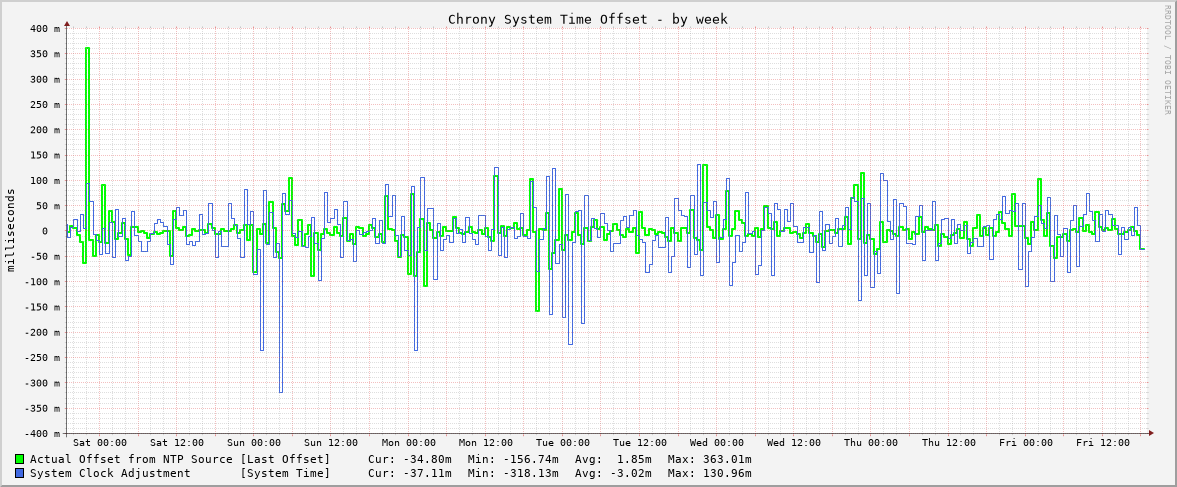Click the "Sun 12:00" x-axis label
The height and width of the screenshot is (487, 1177).
[x=331, y=443]
